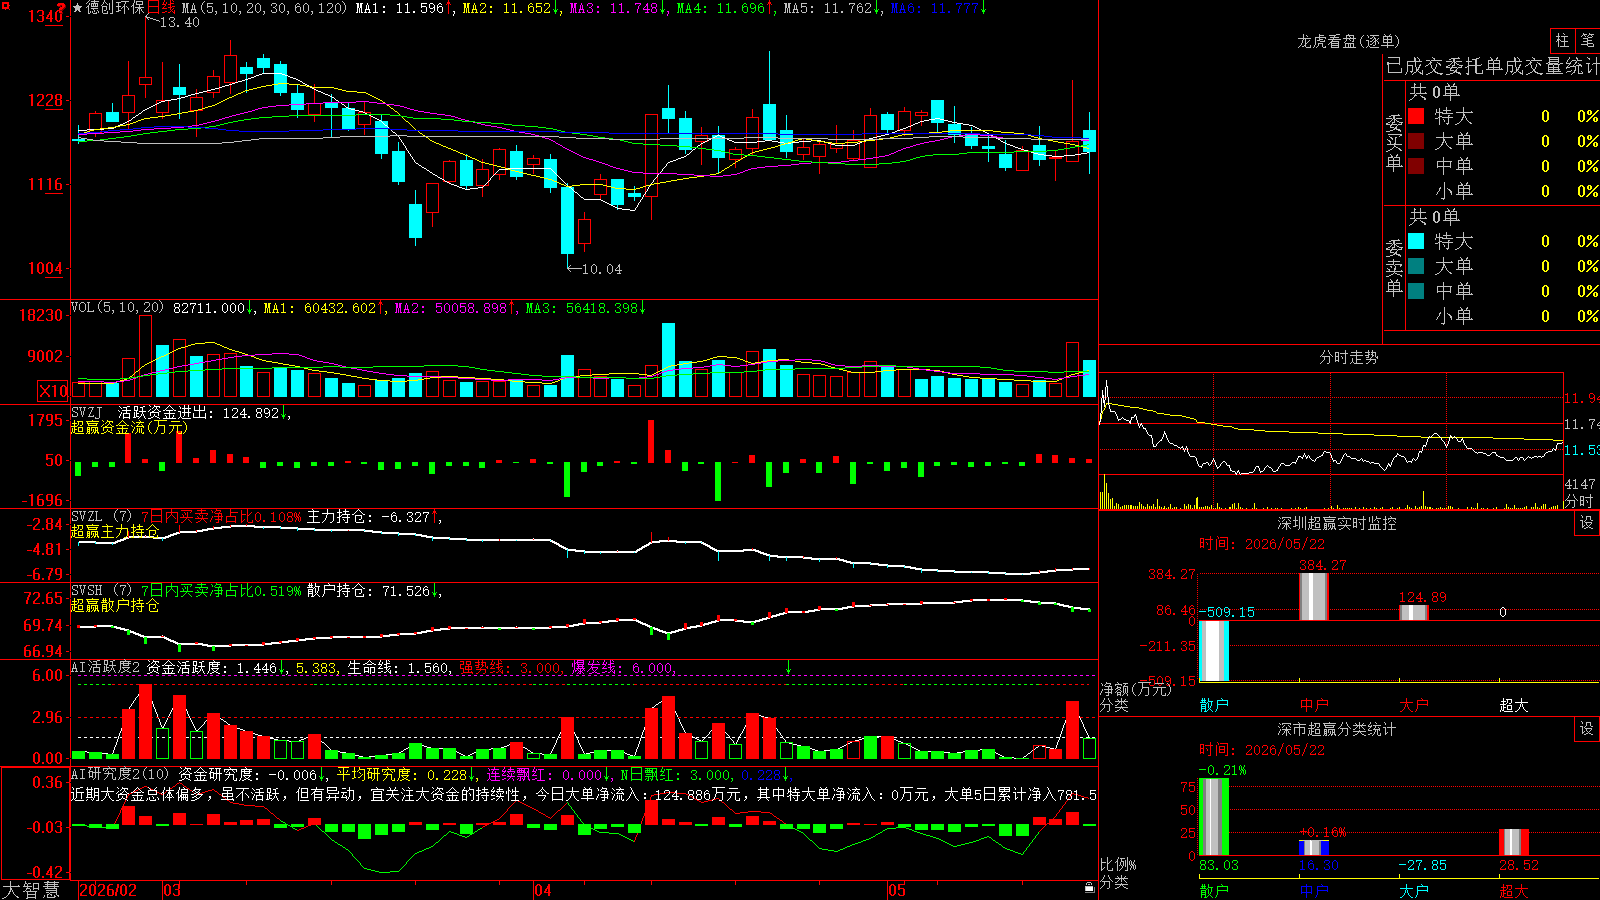1600x900 pixels.
Task: Click the 超赢主力持仓 label
Action: [x=115, y=532]
